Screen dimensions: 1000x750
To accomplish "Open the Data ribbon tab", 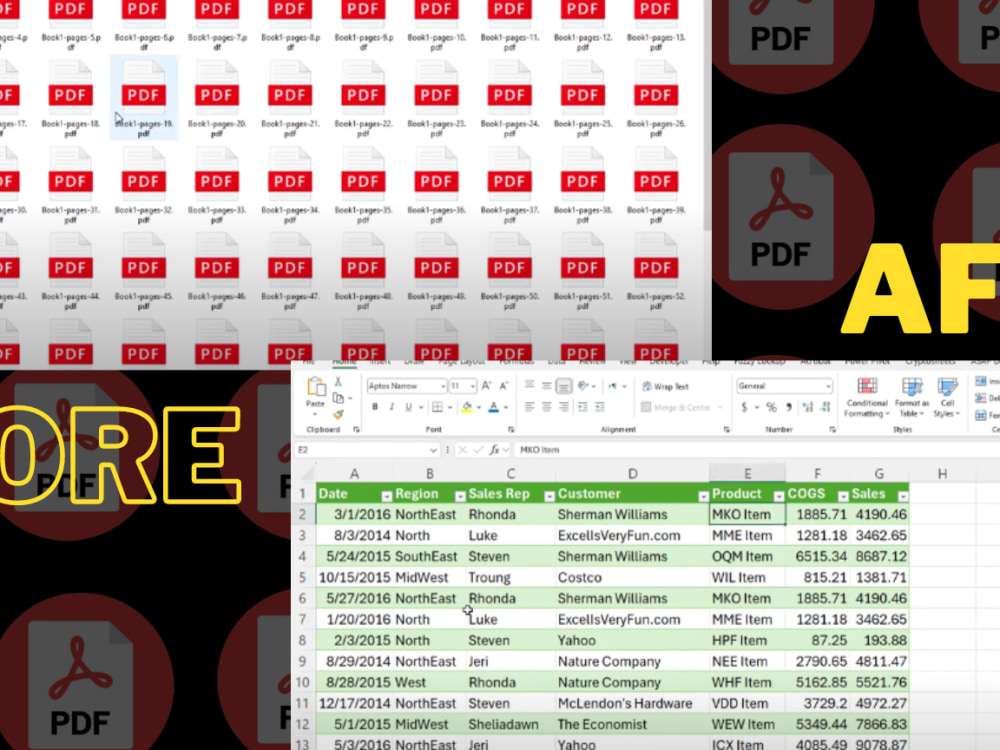I will [x=556, y=362].
